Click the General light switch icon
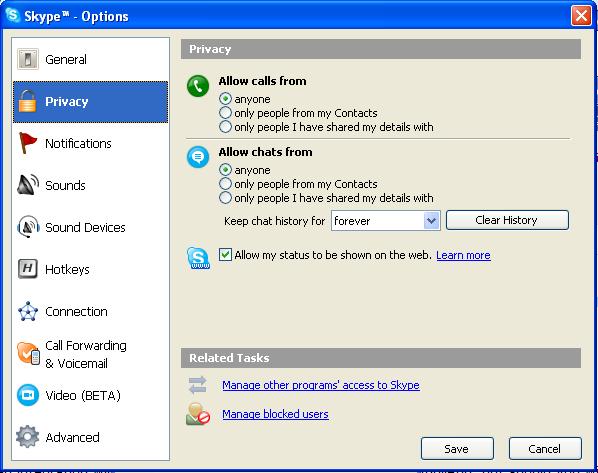The height and width of the screenshot is (473, 598). (28, 59)
